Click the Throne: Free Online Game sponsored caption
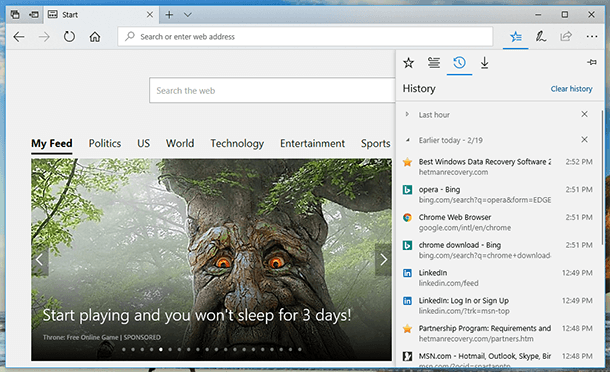610x372 pixels. click(102, 337)
